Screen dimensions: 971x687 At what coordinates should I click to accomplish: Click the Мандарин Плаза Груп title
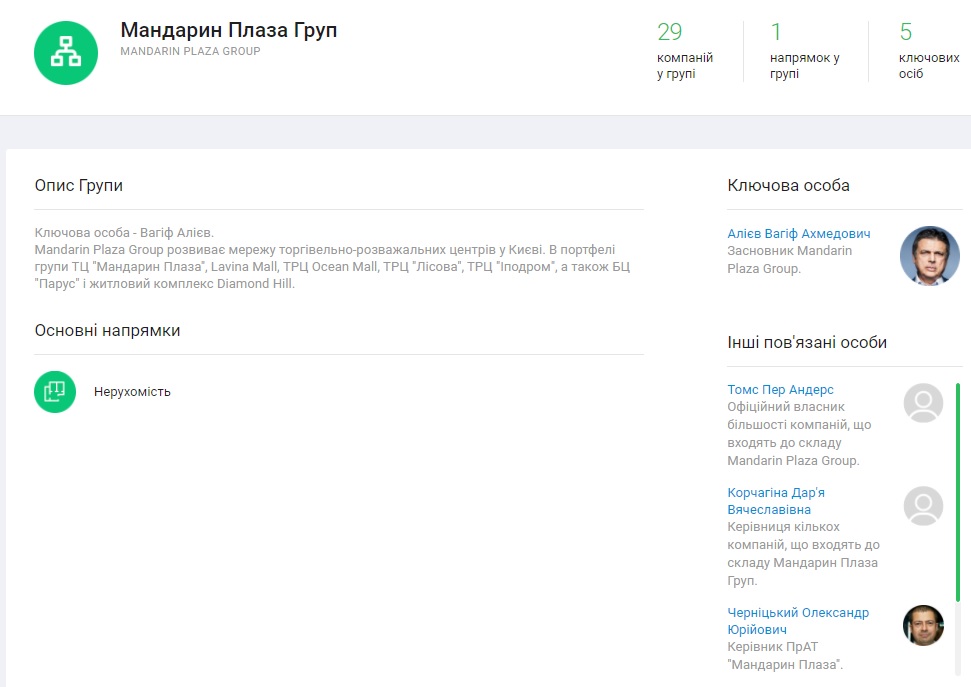[x=229, y=30]
